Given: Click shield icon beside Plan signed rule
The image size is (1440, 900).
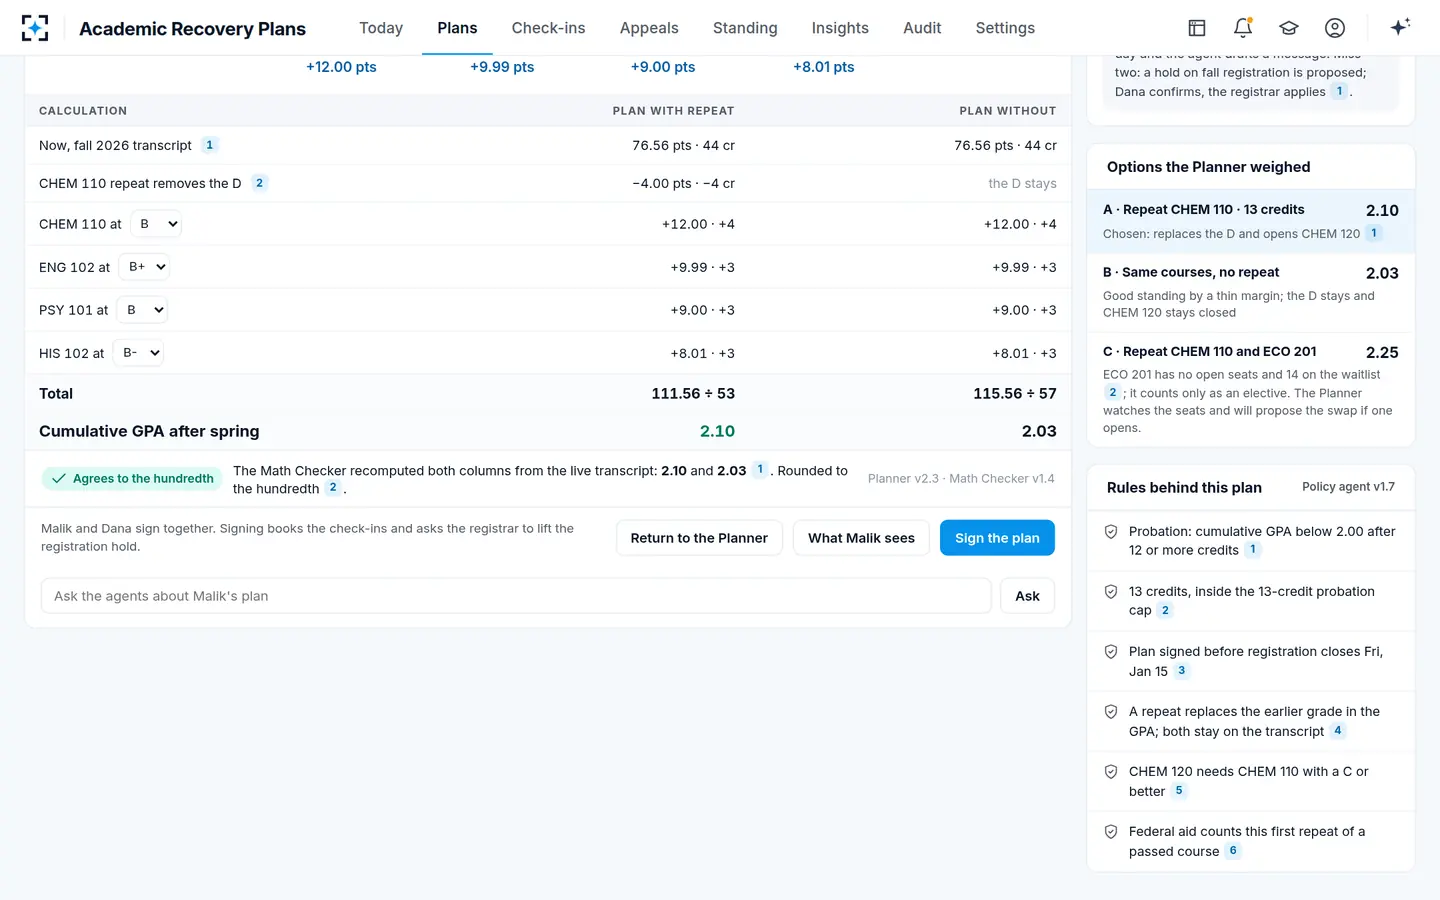Looking at the screenshot, I should click(1111, 652).
